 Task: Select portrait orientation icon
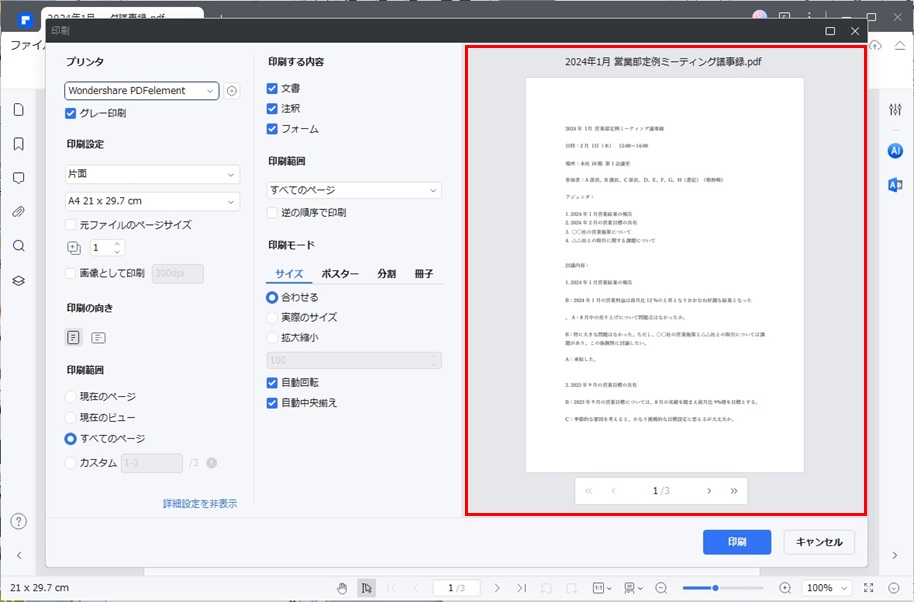73,337
